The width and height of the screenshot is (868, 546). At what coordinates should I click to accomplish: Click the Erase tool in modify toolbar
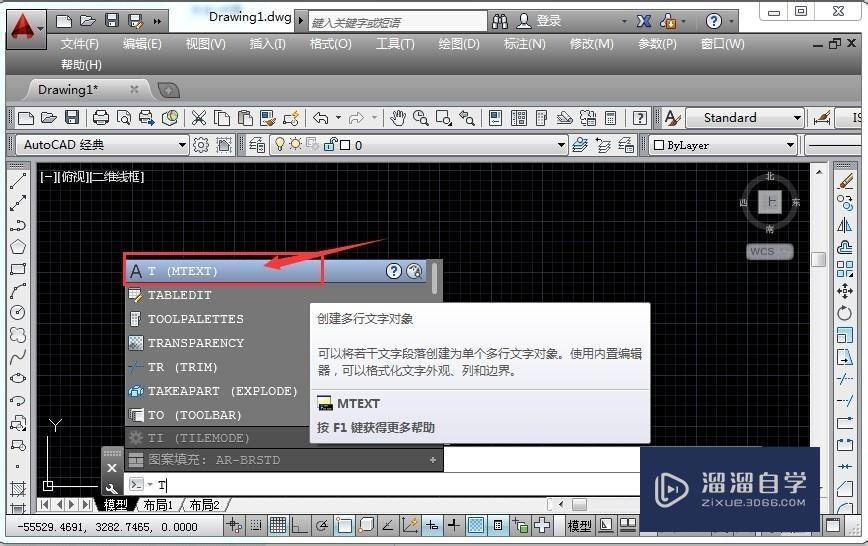[845, 181]
